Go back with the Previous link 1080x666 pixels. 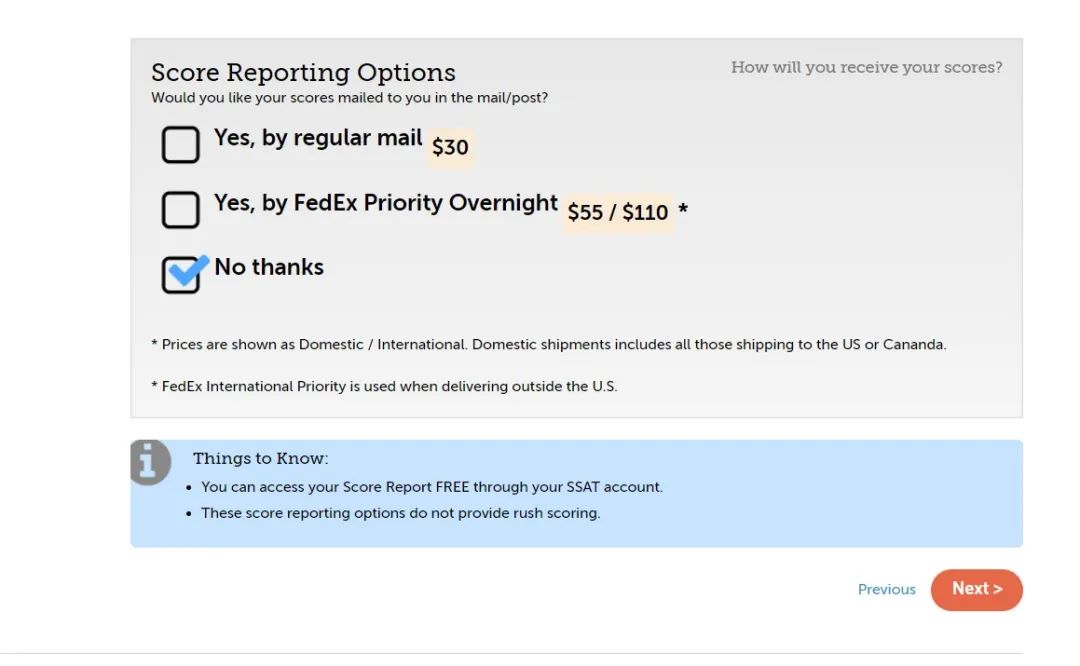point(886,590)
